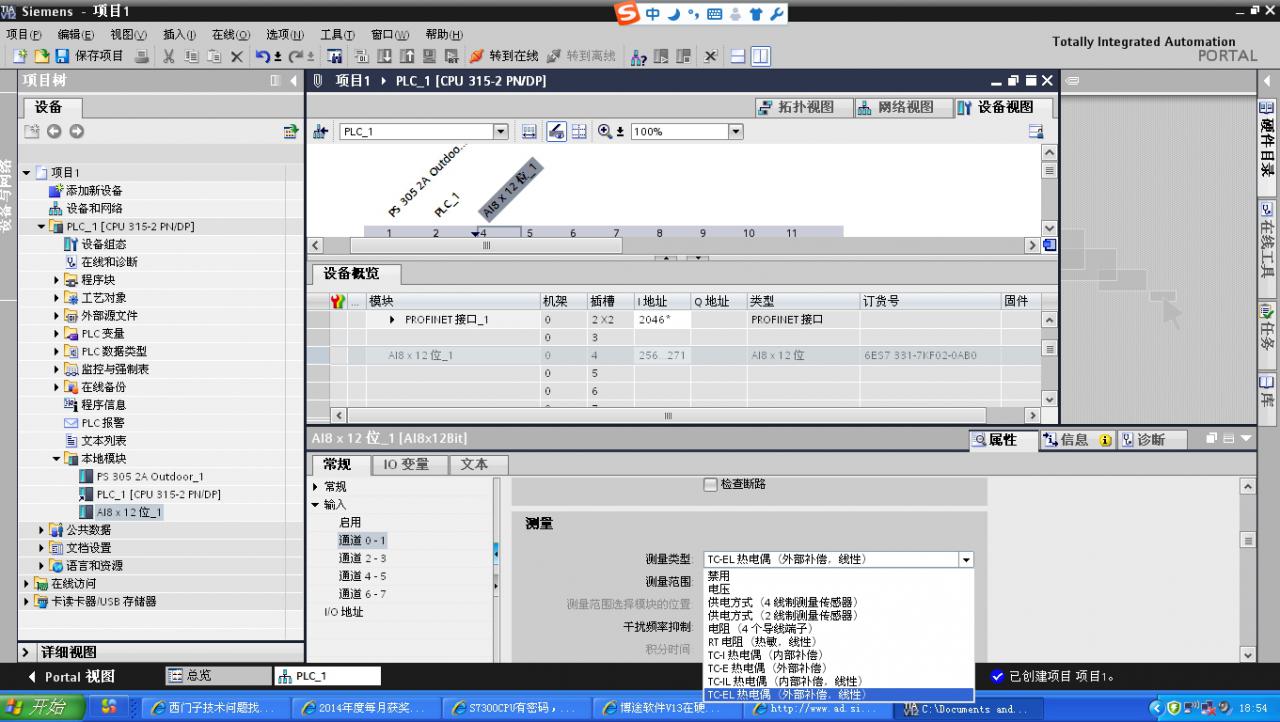Open the 信息 inspector tab

pyautogui.click(x=1078, y=440)
